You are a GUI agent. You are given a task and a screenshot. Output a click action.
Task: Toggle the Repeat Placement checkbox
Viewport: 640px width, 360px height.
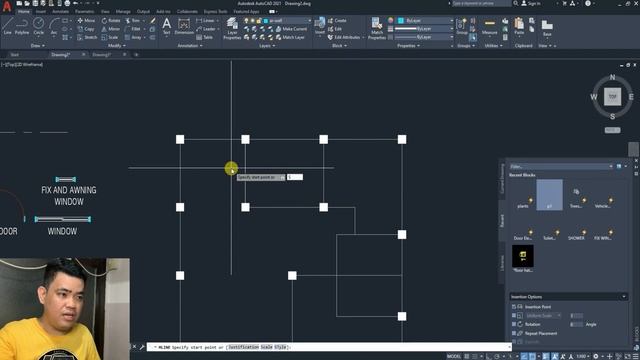click(x=514, y=333)
